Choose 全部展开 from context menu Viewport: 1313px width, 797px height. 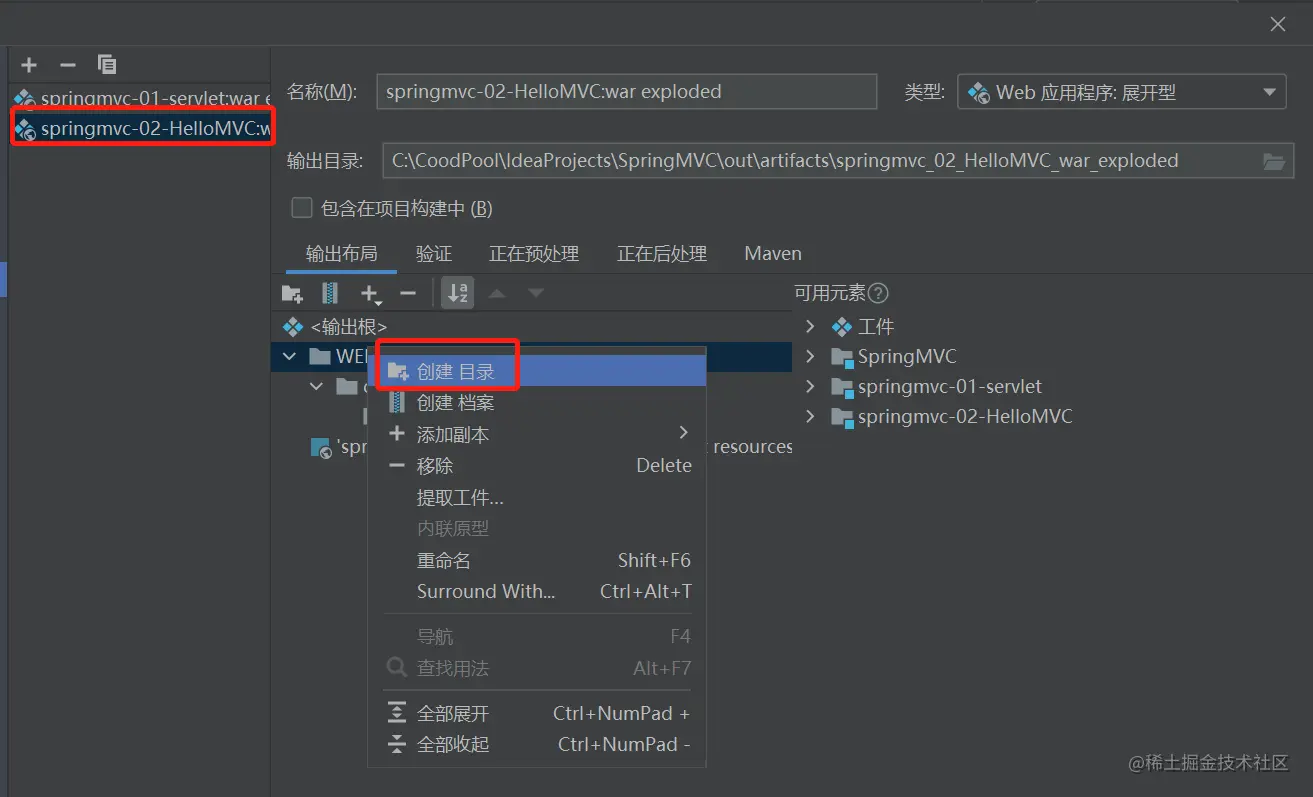[538, 713]
